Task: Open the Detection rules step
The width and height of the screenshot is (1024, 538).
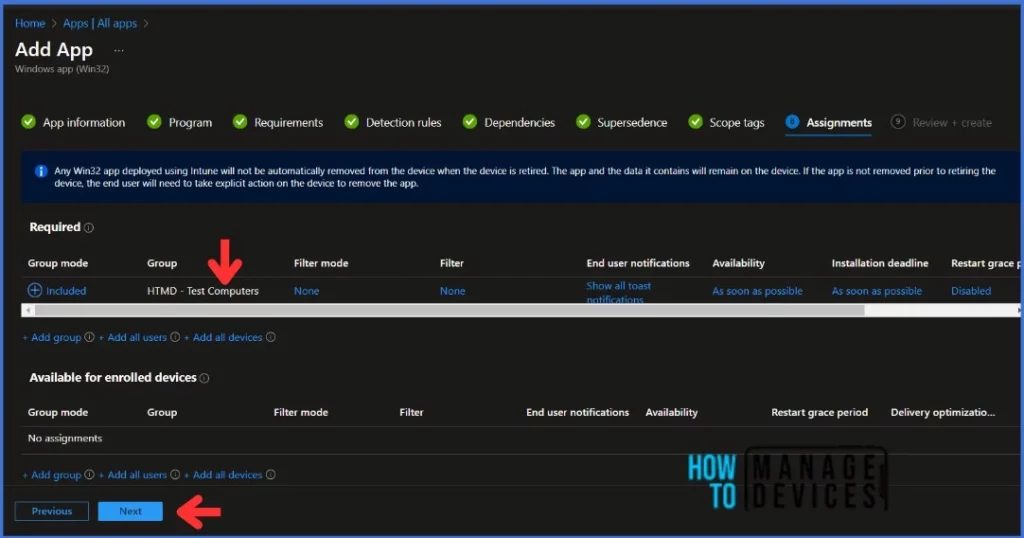Action: tap(393, 122)
